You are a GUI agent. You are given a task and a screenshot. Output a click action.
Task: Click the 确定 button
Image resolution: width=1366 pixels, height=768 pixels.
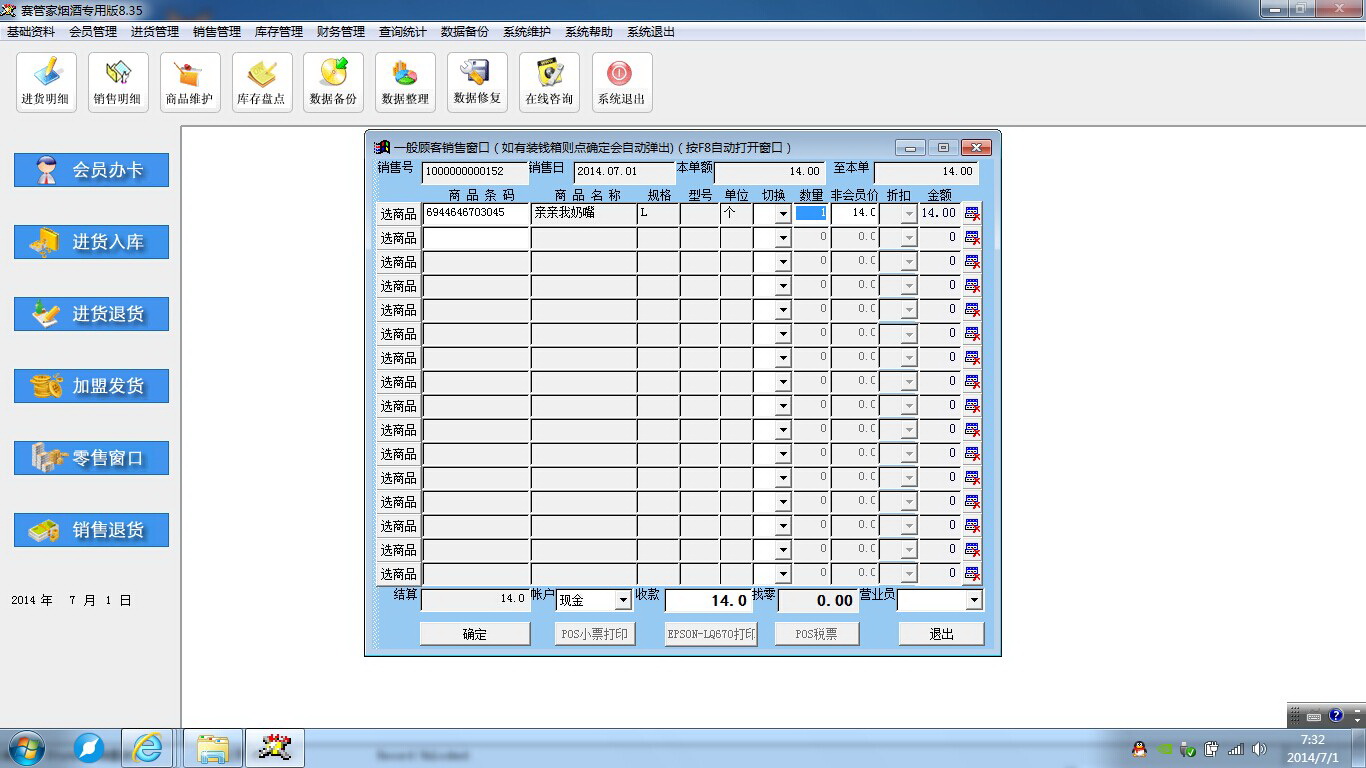coord(475,634)
